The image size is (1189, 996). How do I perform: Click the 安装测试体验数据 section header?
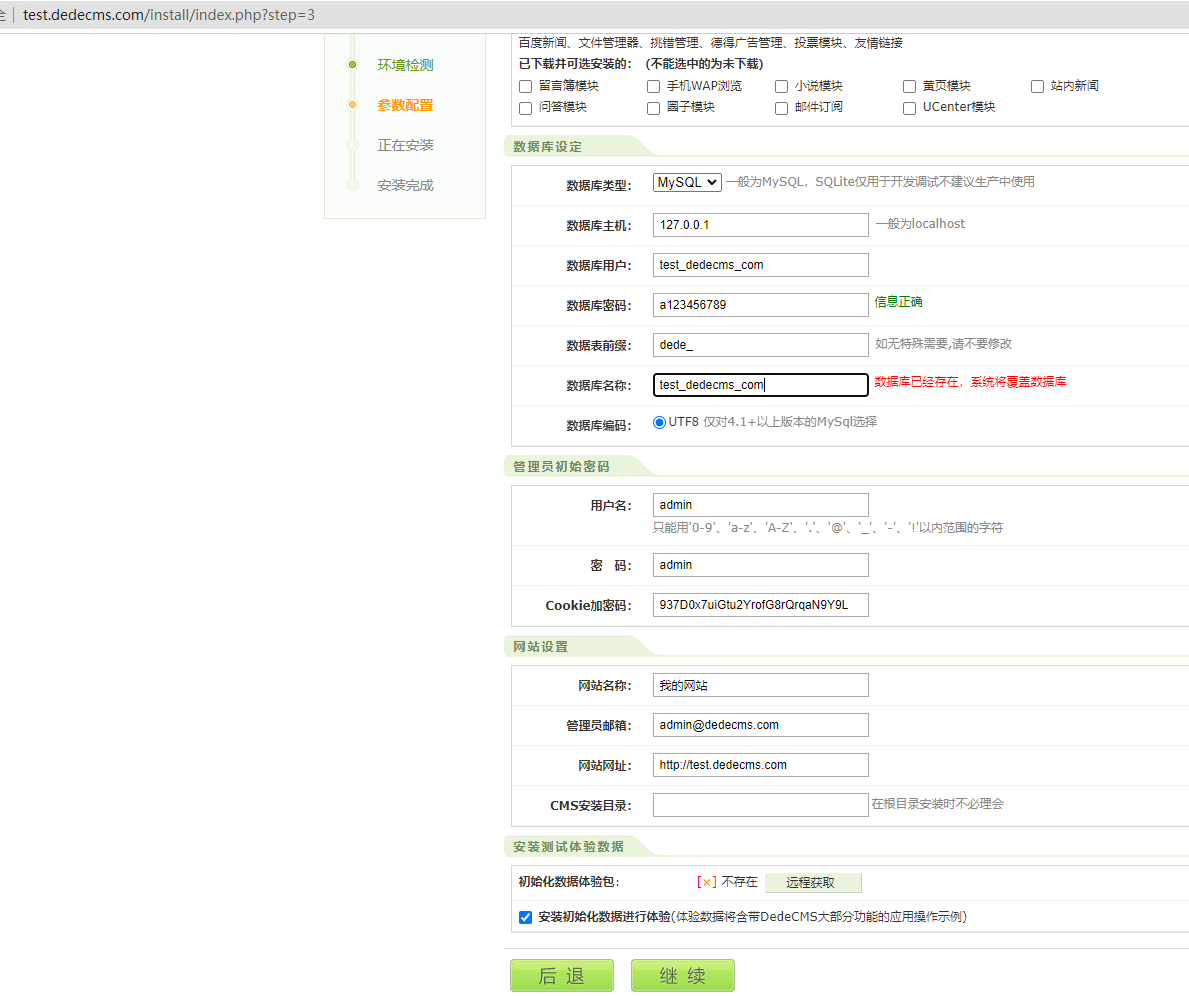point(568,847)
